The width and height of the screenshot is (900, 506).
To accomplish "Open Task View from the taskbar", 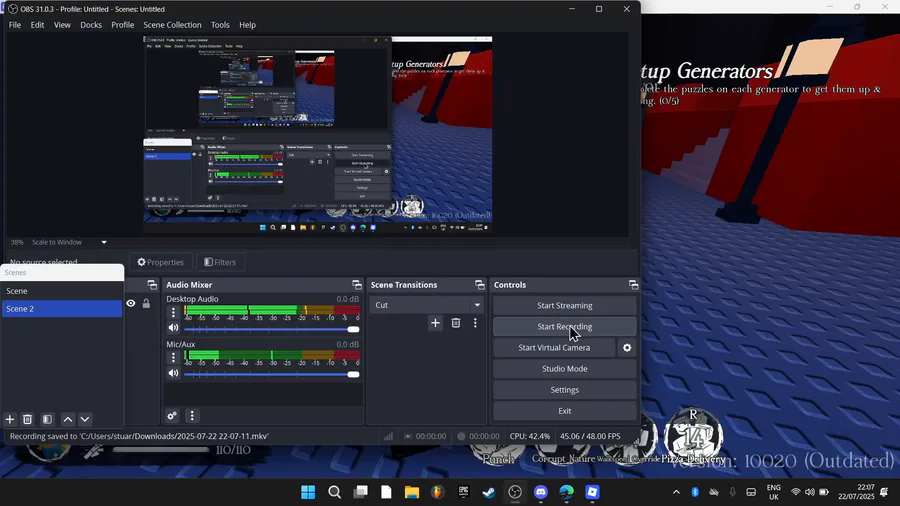I will pyautogui.click(x=360, y=492).
